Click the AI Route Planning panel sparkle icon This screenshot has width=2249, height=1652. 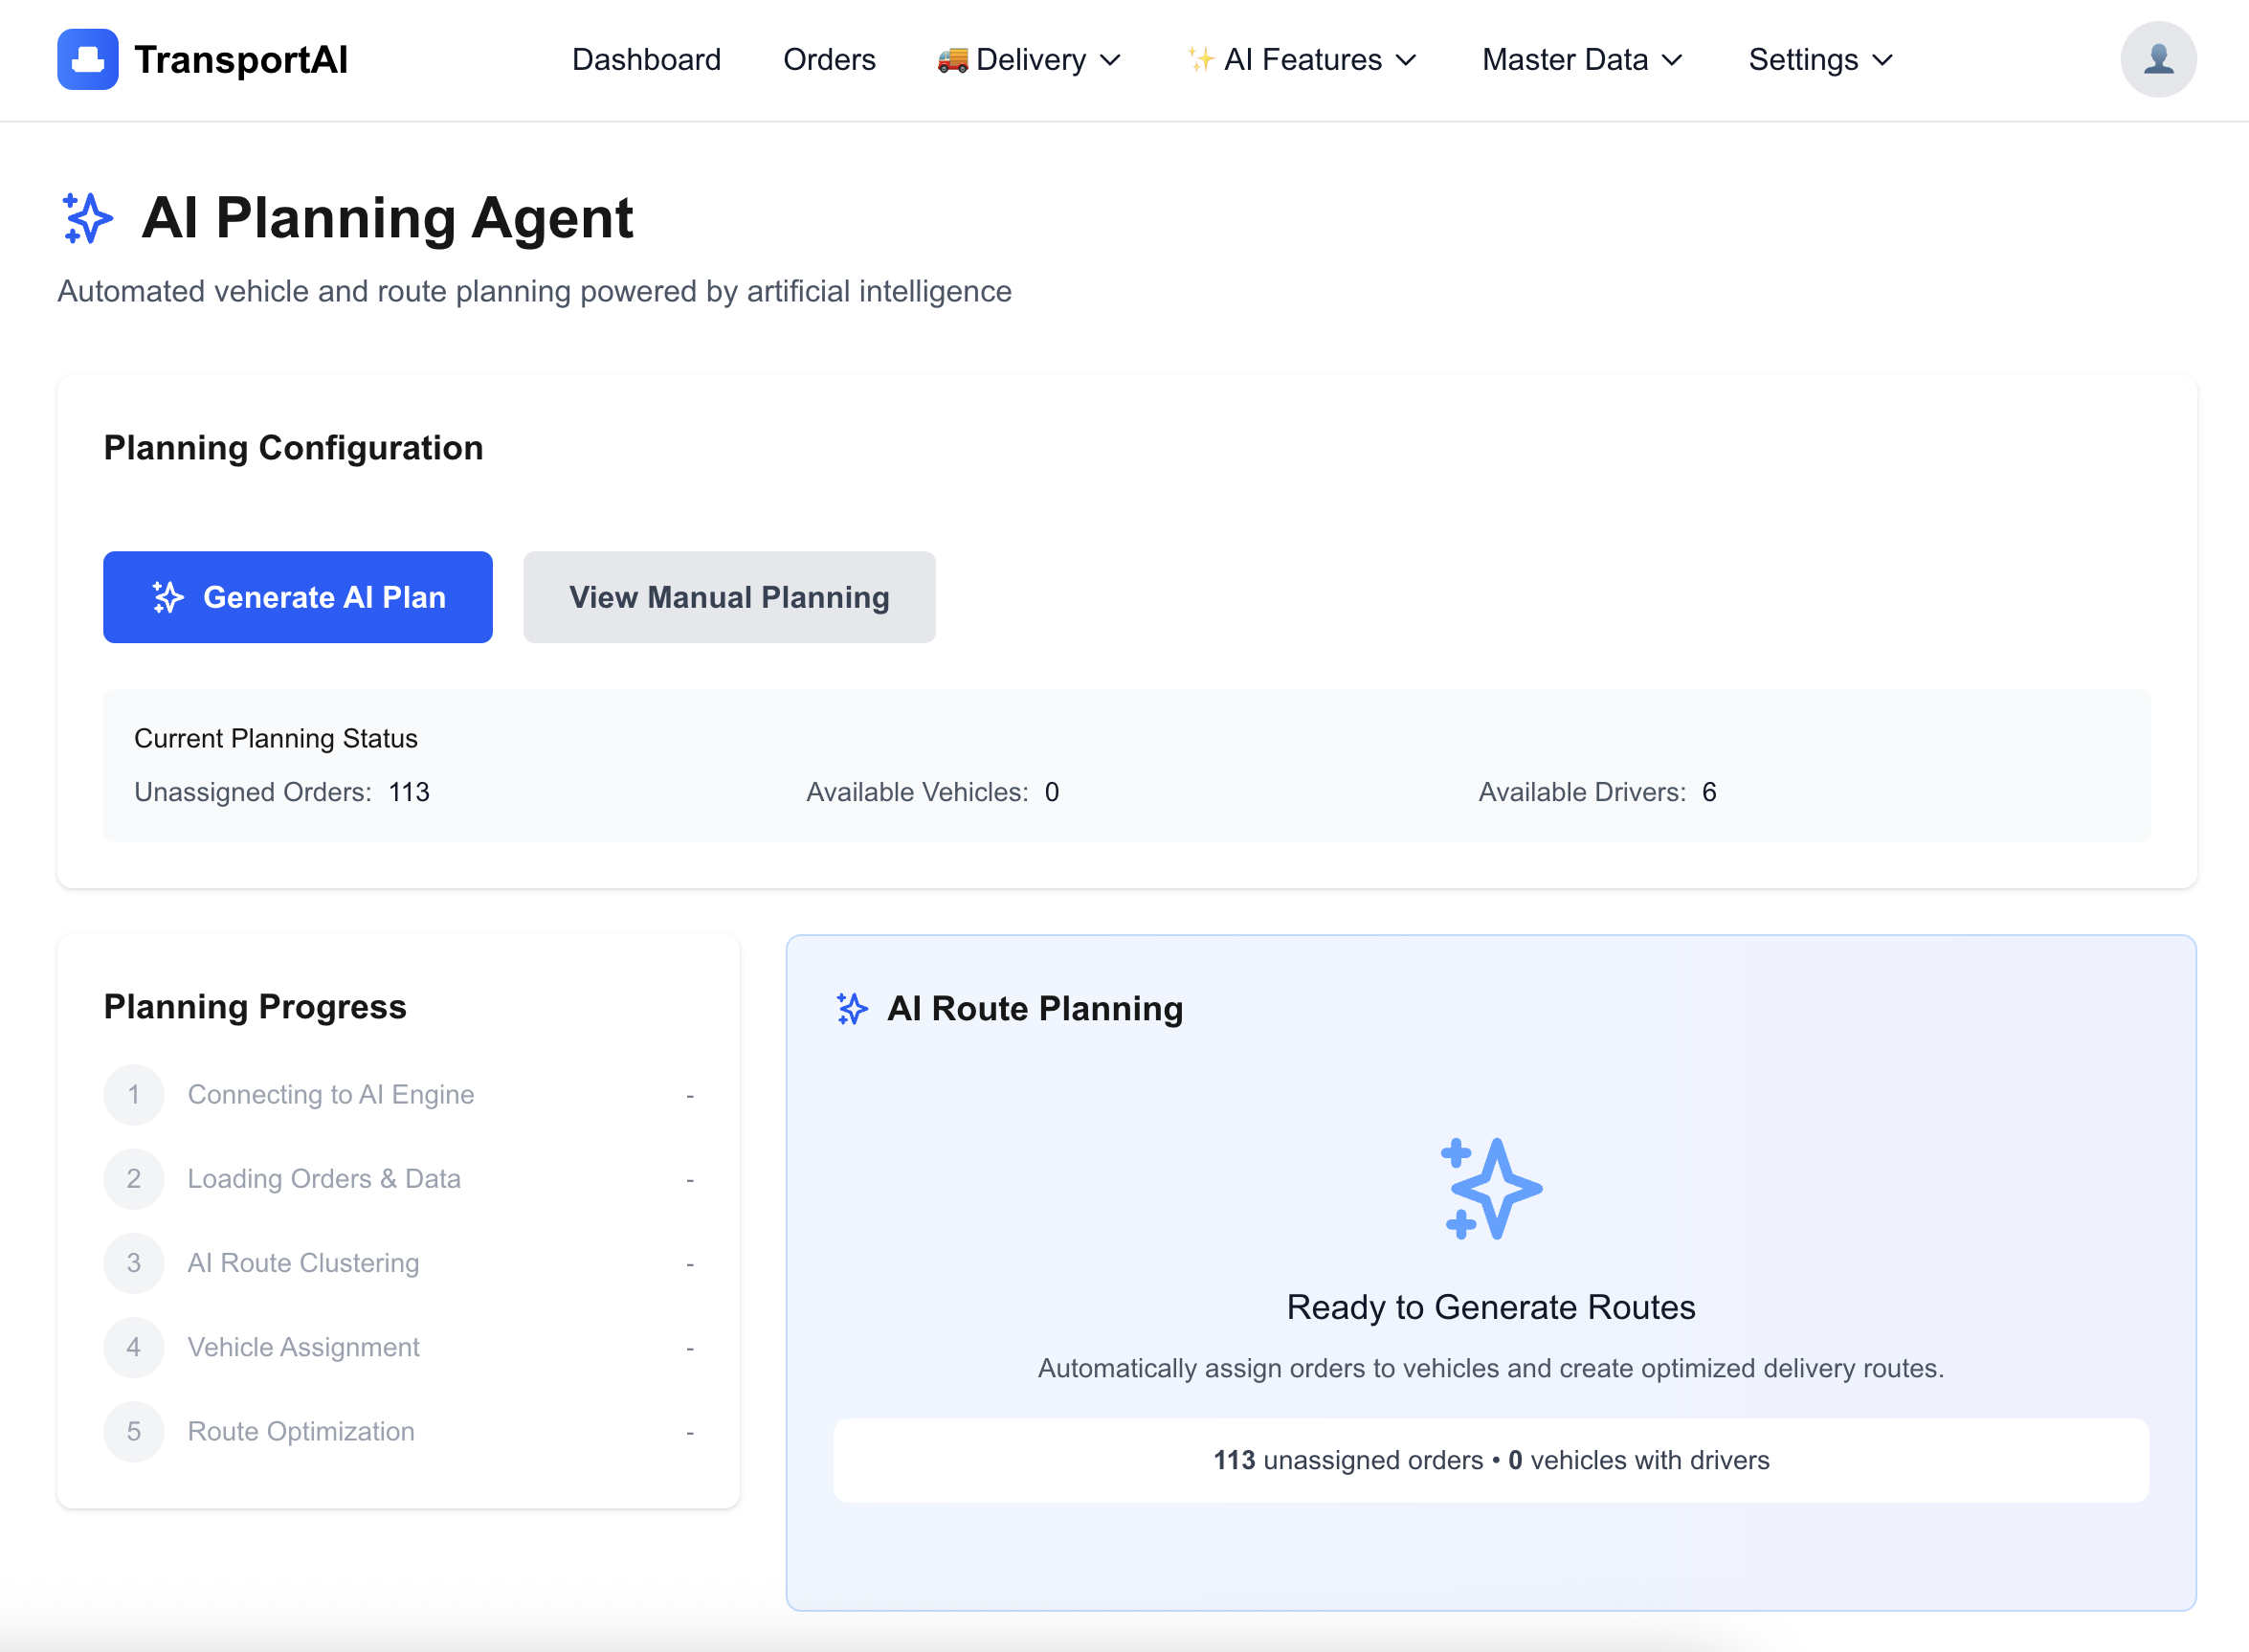click(x=852, y=1009)
